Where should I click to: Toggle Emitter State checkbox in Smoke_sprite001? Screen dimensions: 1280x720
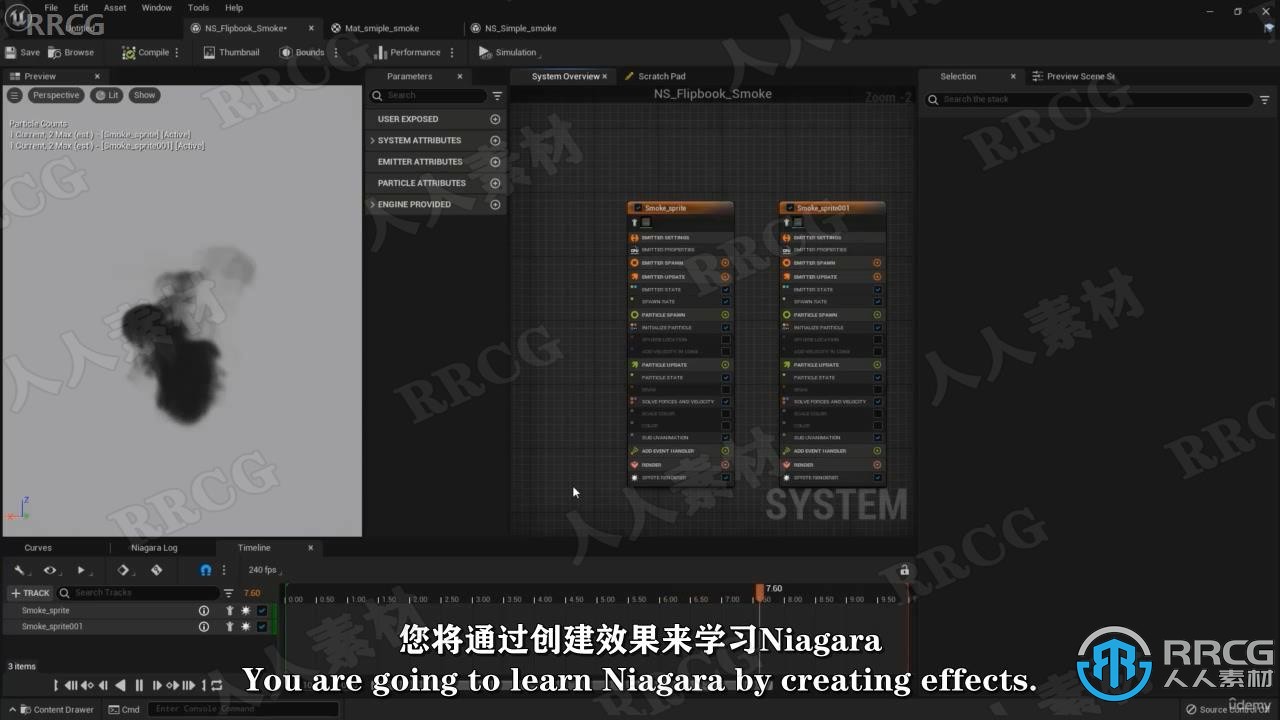(x=877, y=289)
